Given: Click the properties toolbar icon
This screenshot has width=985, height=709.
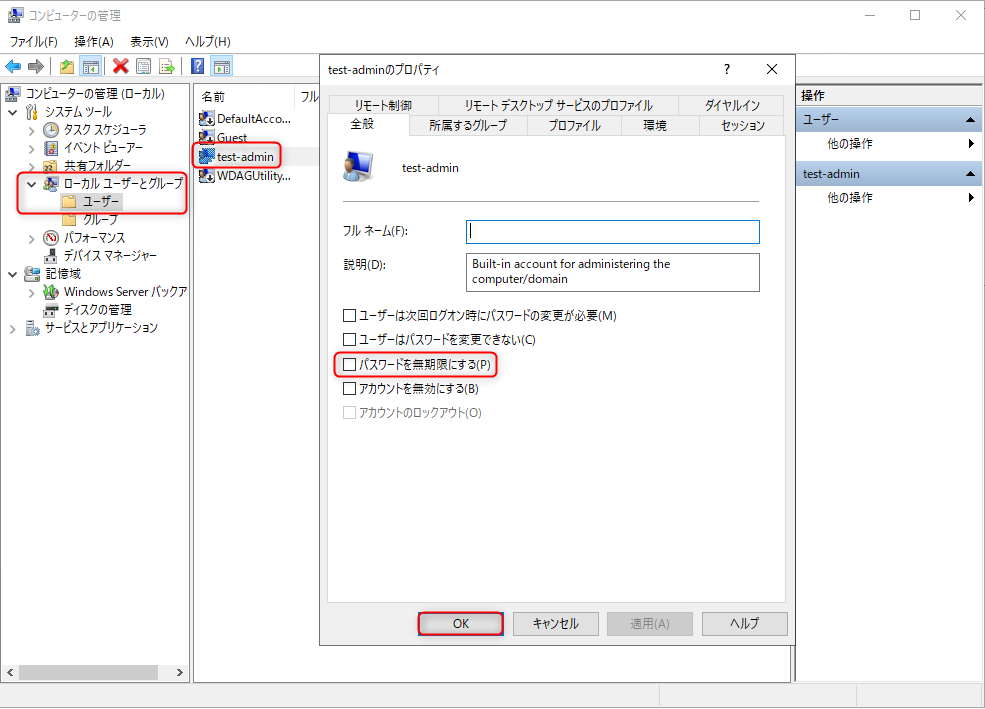Looking at the screenshot, I should (x=144, y=66).
